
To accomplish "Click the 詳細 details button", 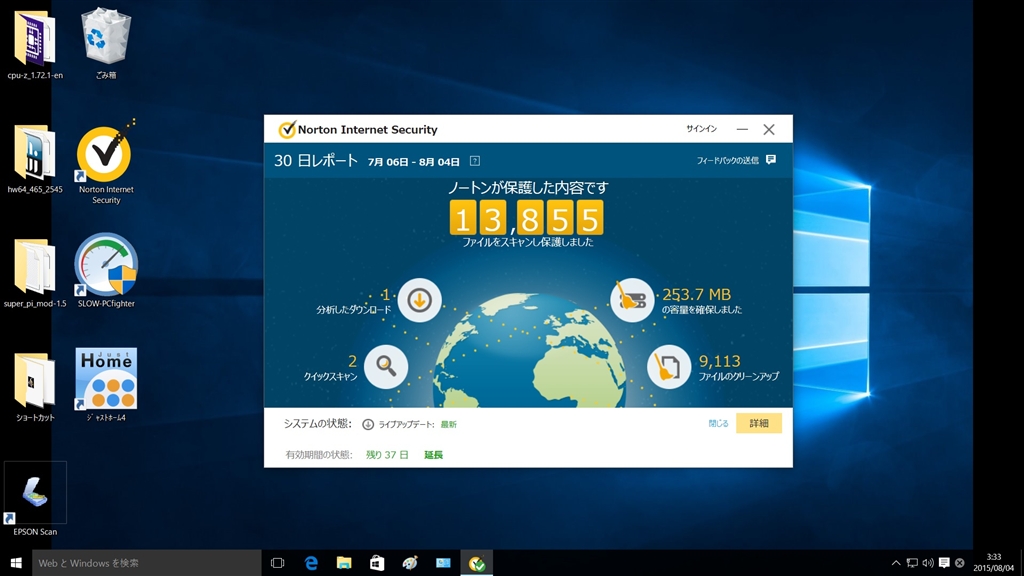I will point(759,423).
